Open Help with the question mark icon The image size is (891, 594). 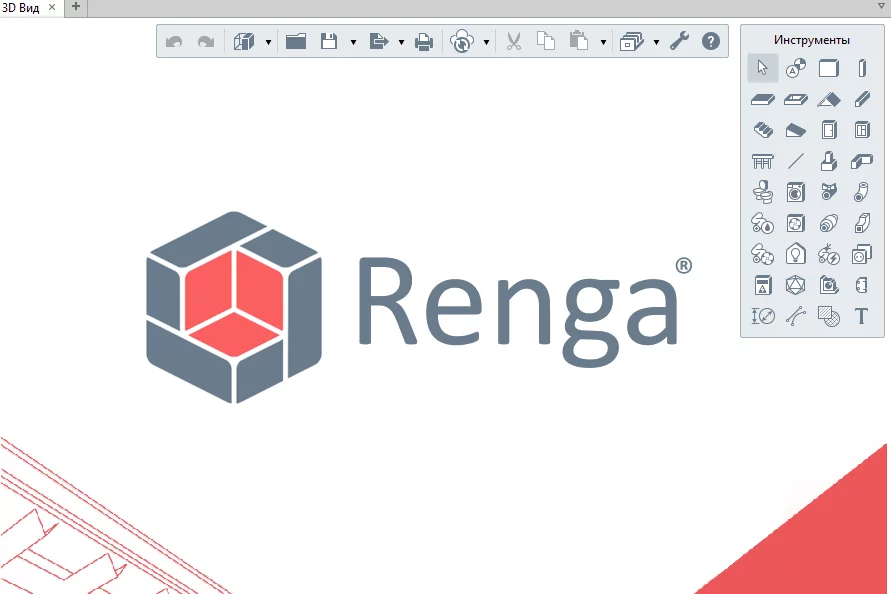tap(711, 41)
